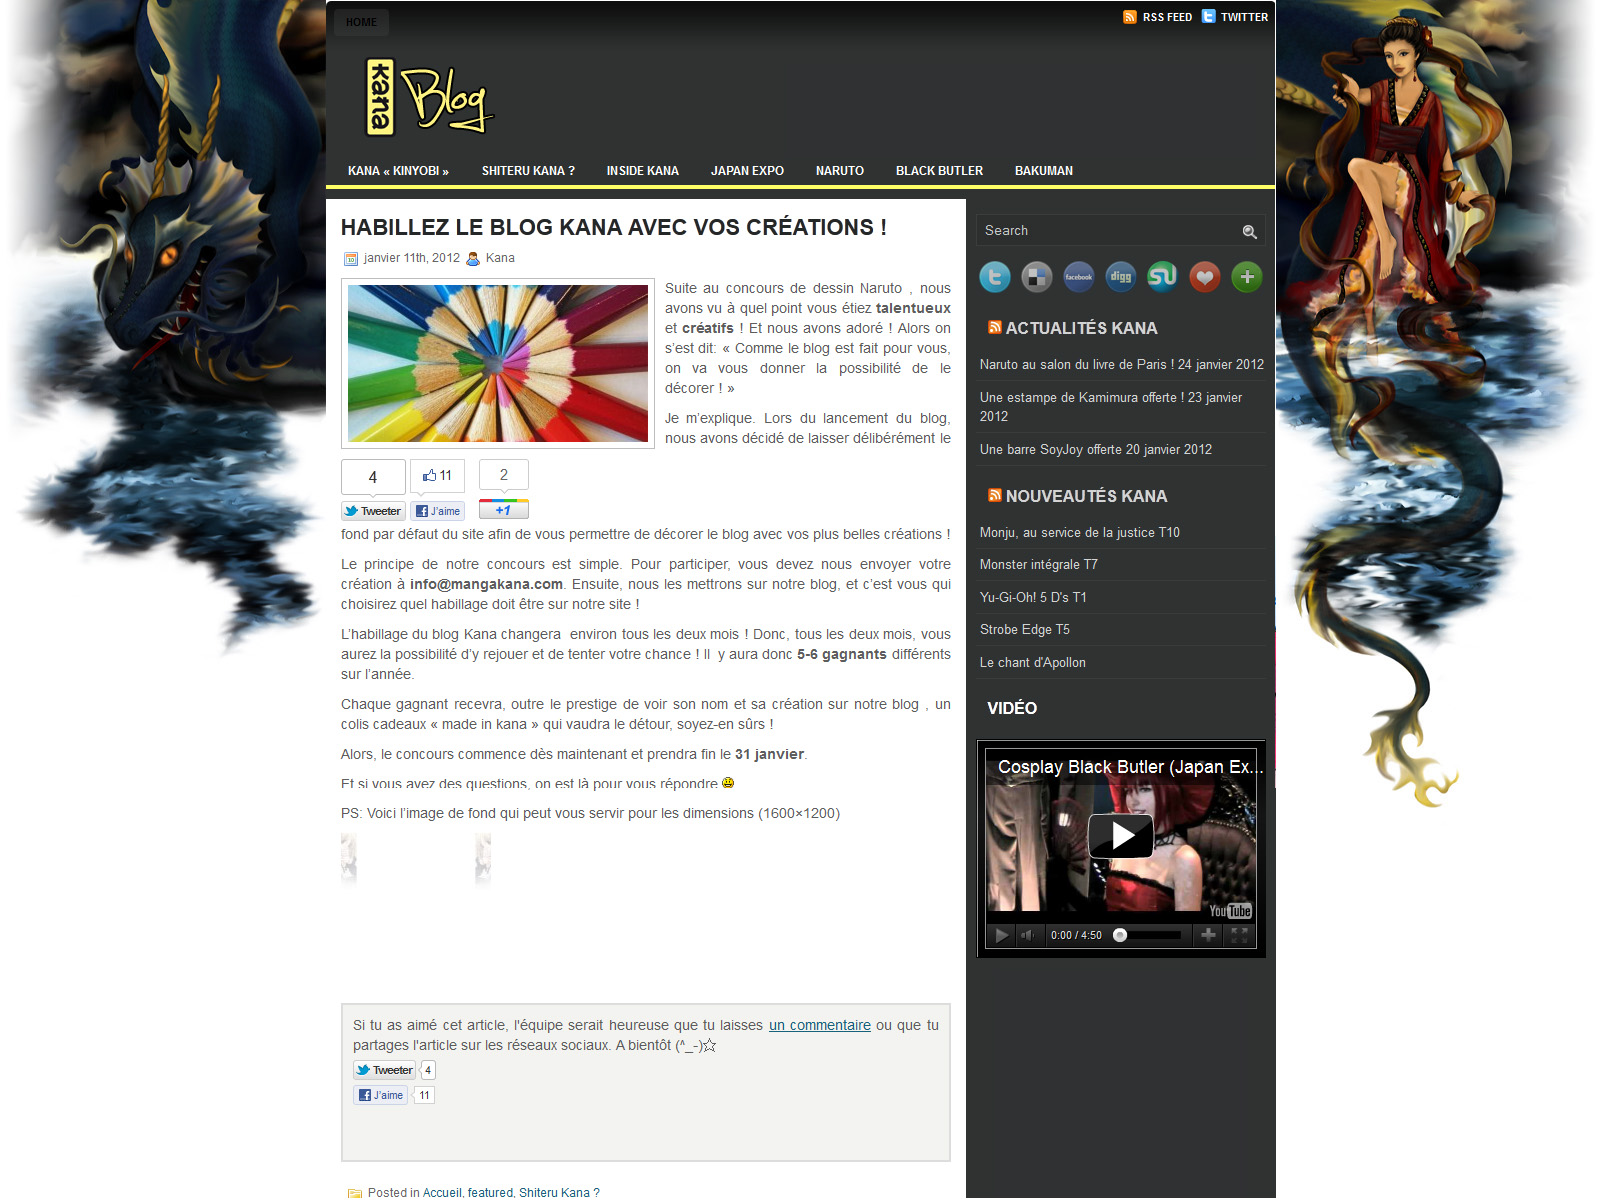Click the HOME button
This screenshot has width=1600, height=1200.
tap(361, 22)
